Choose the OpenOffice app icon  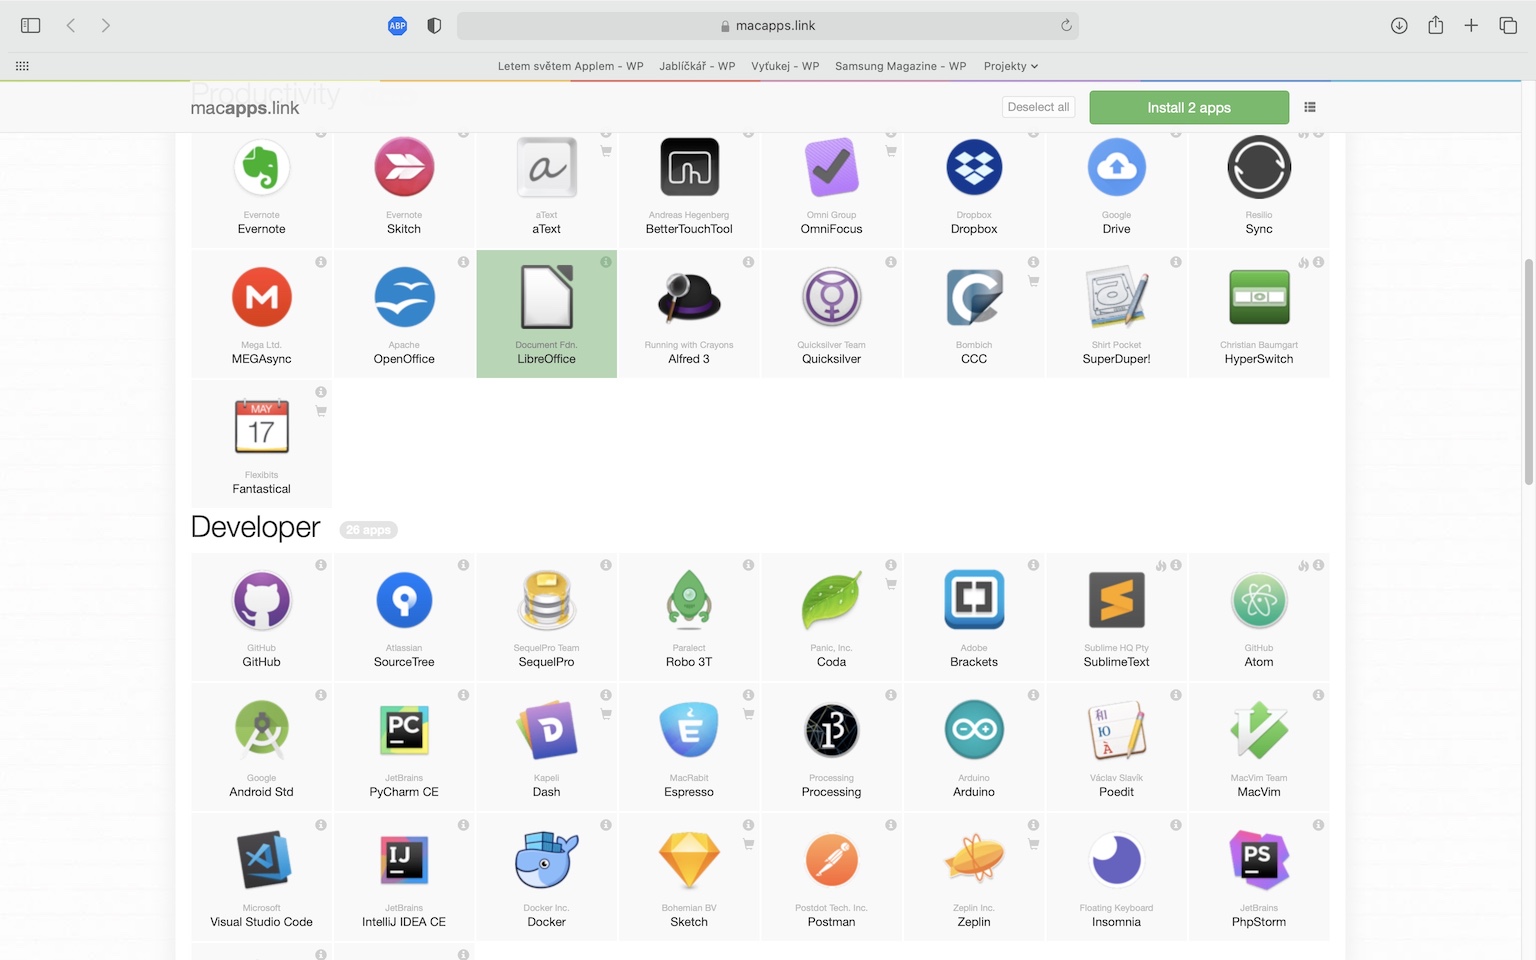pyautogui.click(x=404, y=297)
